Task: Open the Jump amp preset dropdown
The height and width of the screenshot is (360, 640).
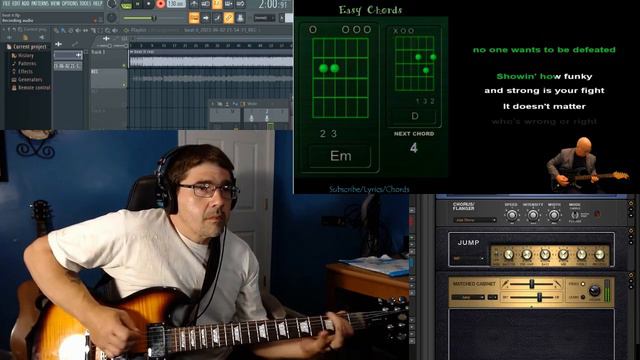Action: [468, 258]
